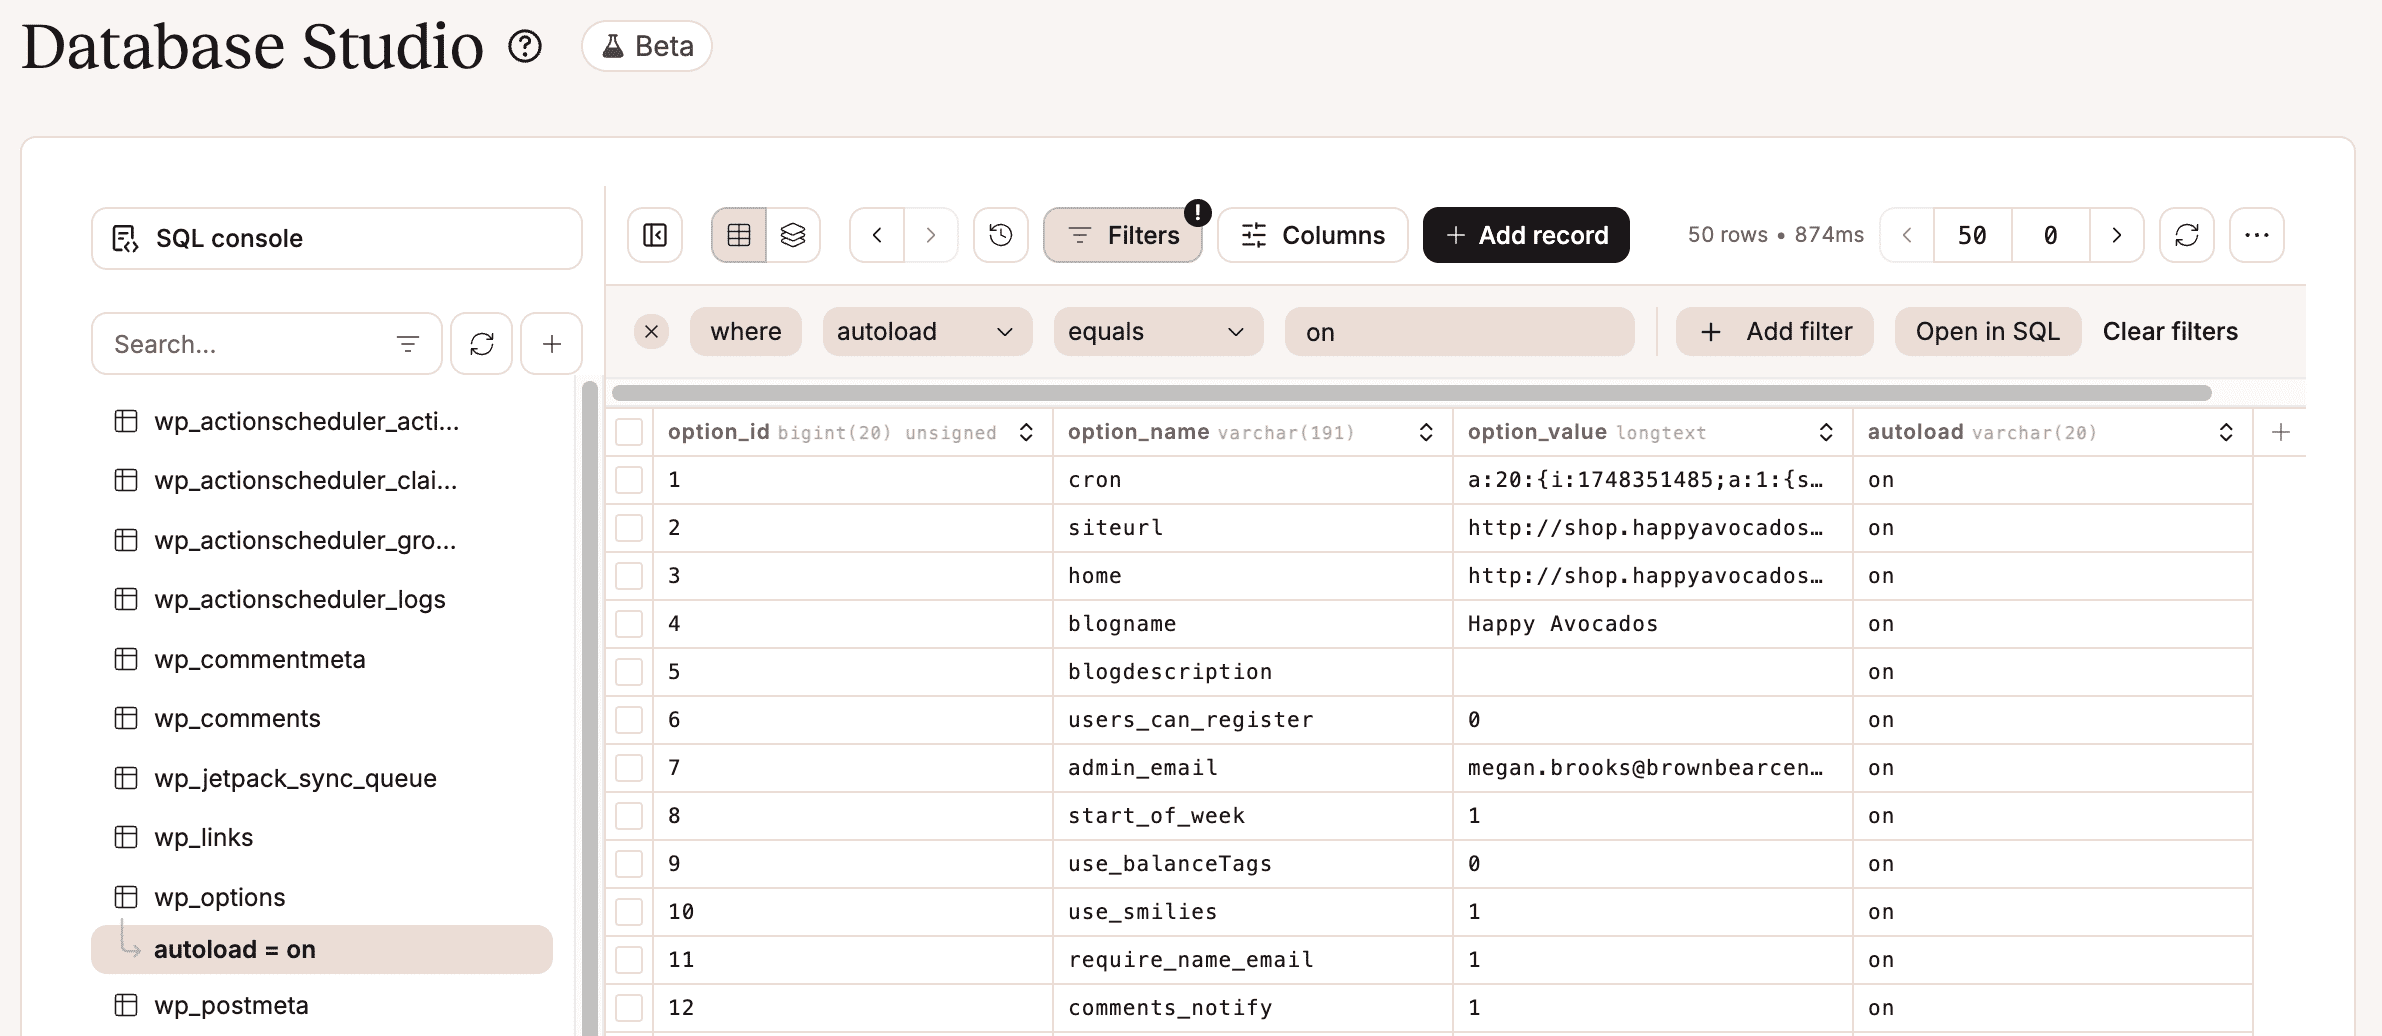2382x1036 pixels.
Task: Click Clear filters
Action: pos(2170,331)
